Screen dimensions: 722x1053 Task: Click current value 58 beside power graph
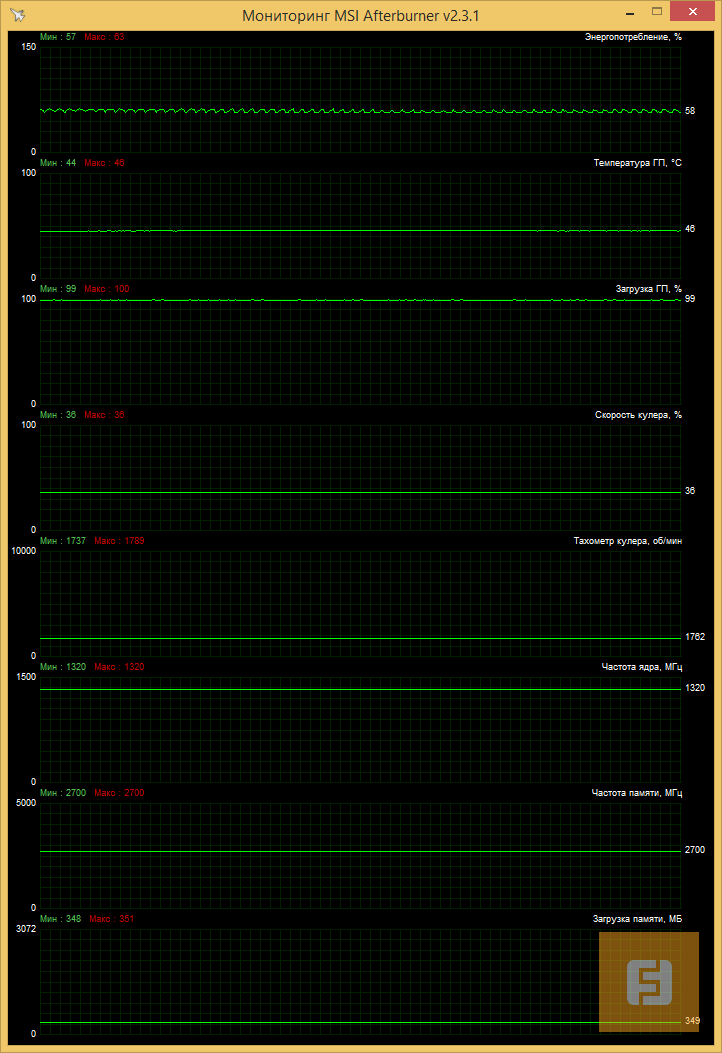click(690, 111)
